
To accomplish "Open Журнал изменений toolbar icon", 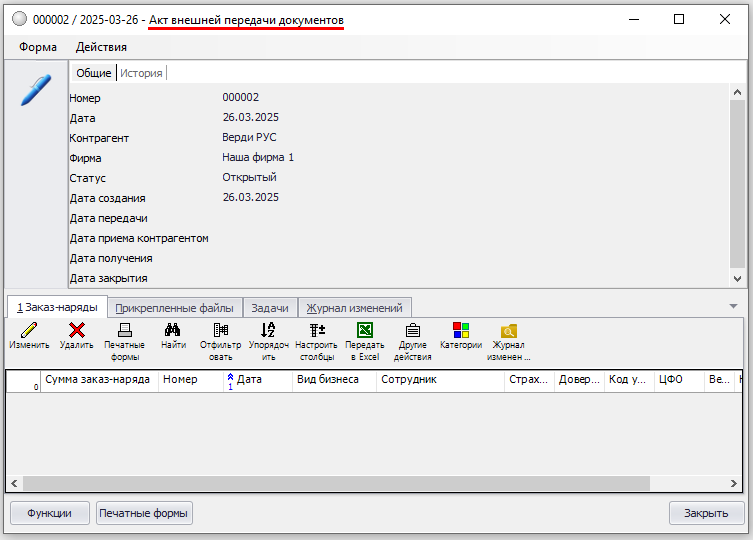I will [509, 331].
